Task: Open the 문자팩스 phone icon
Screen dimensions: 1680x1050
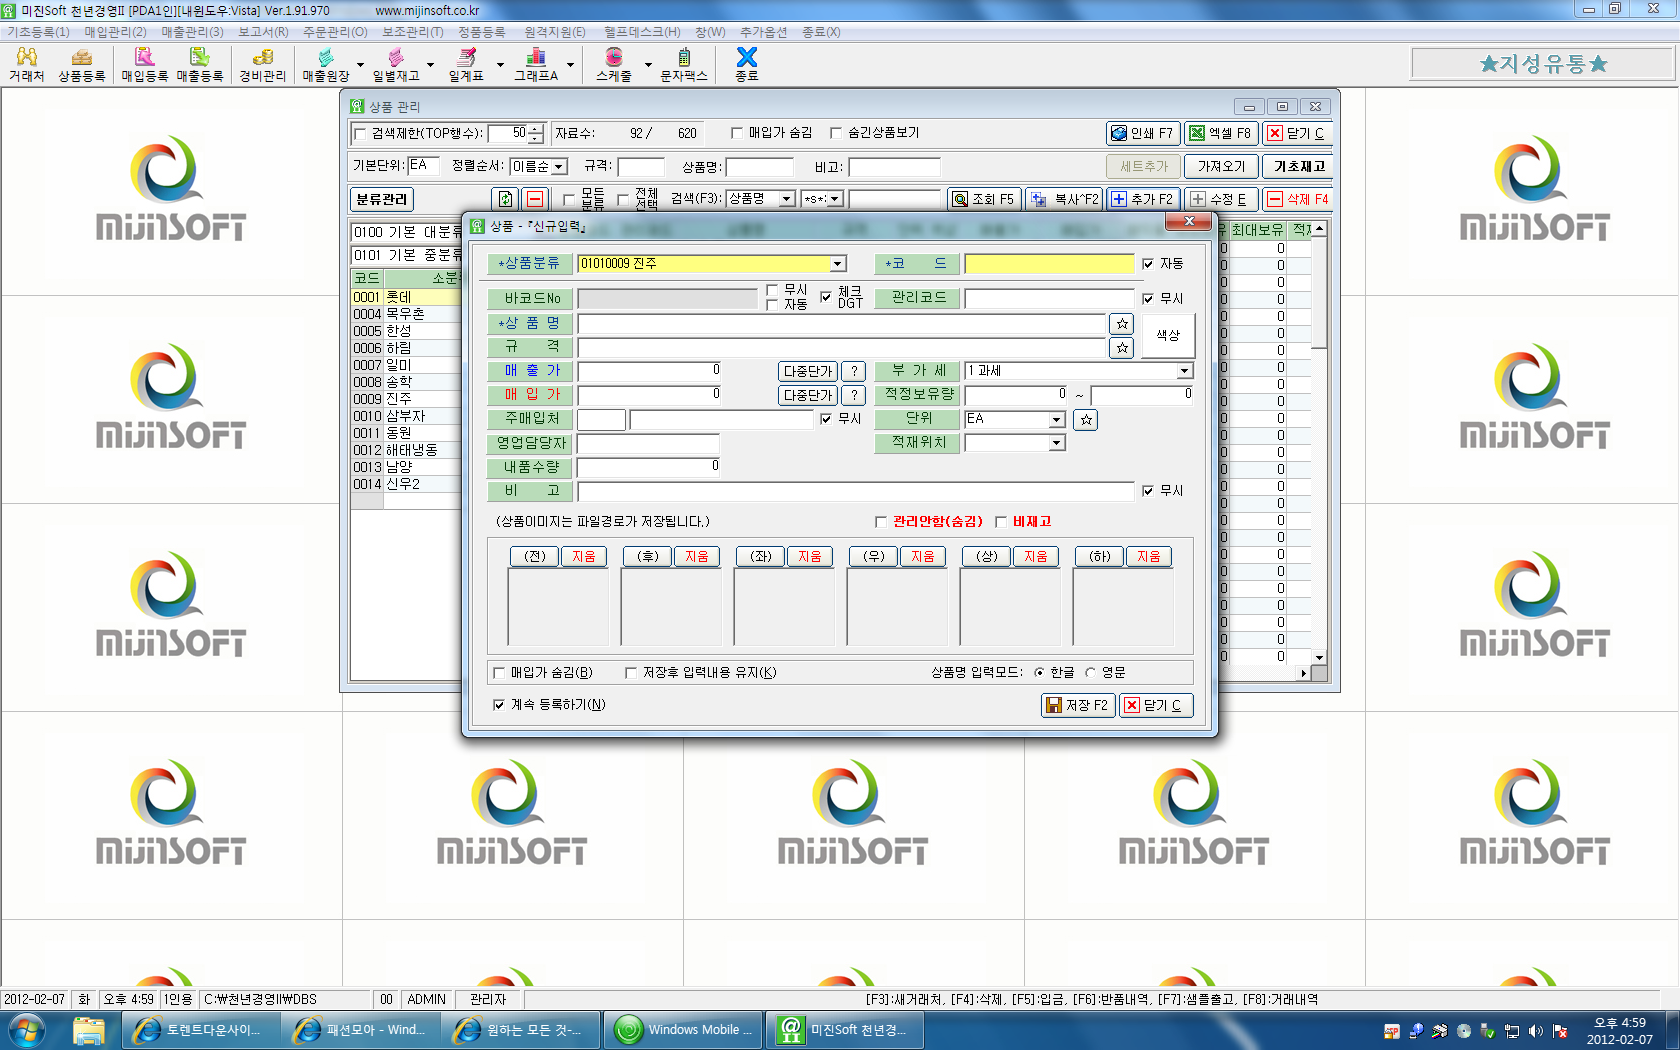Action: pyautogui.click(x=684, y=64)
